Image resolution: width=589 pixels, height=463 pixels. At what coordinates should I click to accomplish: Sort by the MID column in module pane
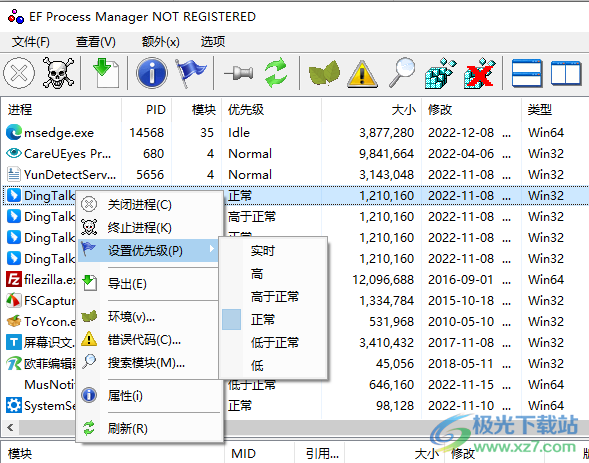pyautogui.click(x=259, y=454)
